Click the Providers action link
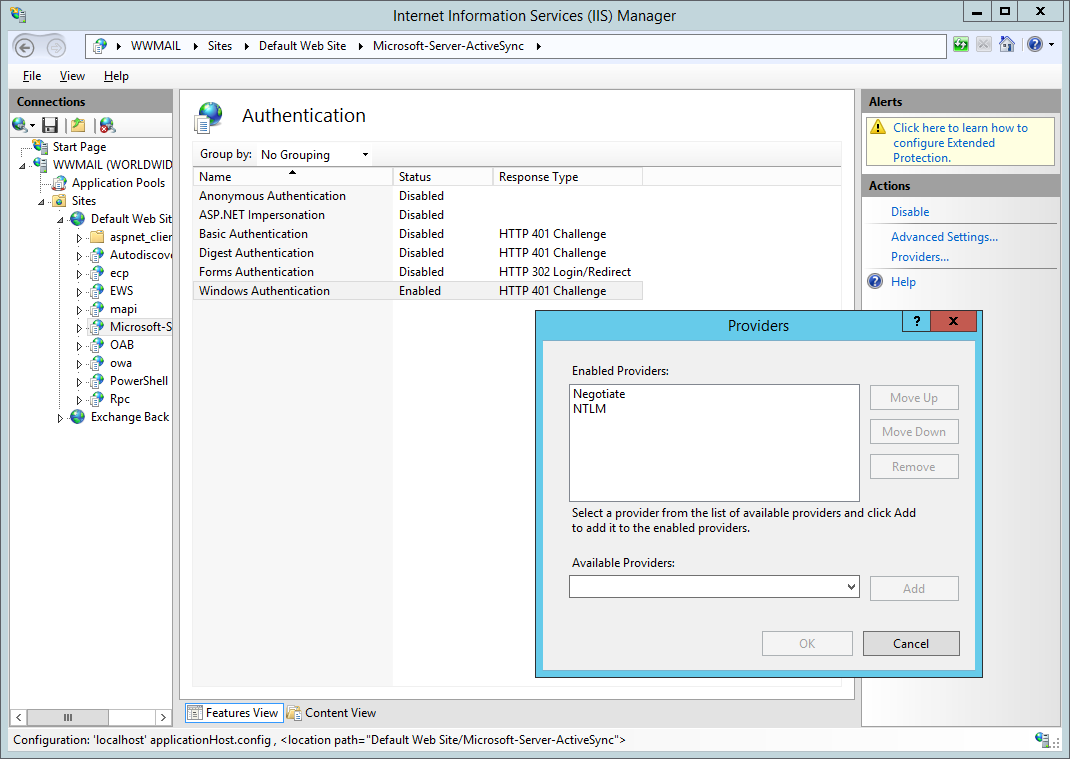This screenshot has width=1070, height=759. [919, 257]
